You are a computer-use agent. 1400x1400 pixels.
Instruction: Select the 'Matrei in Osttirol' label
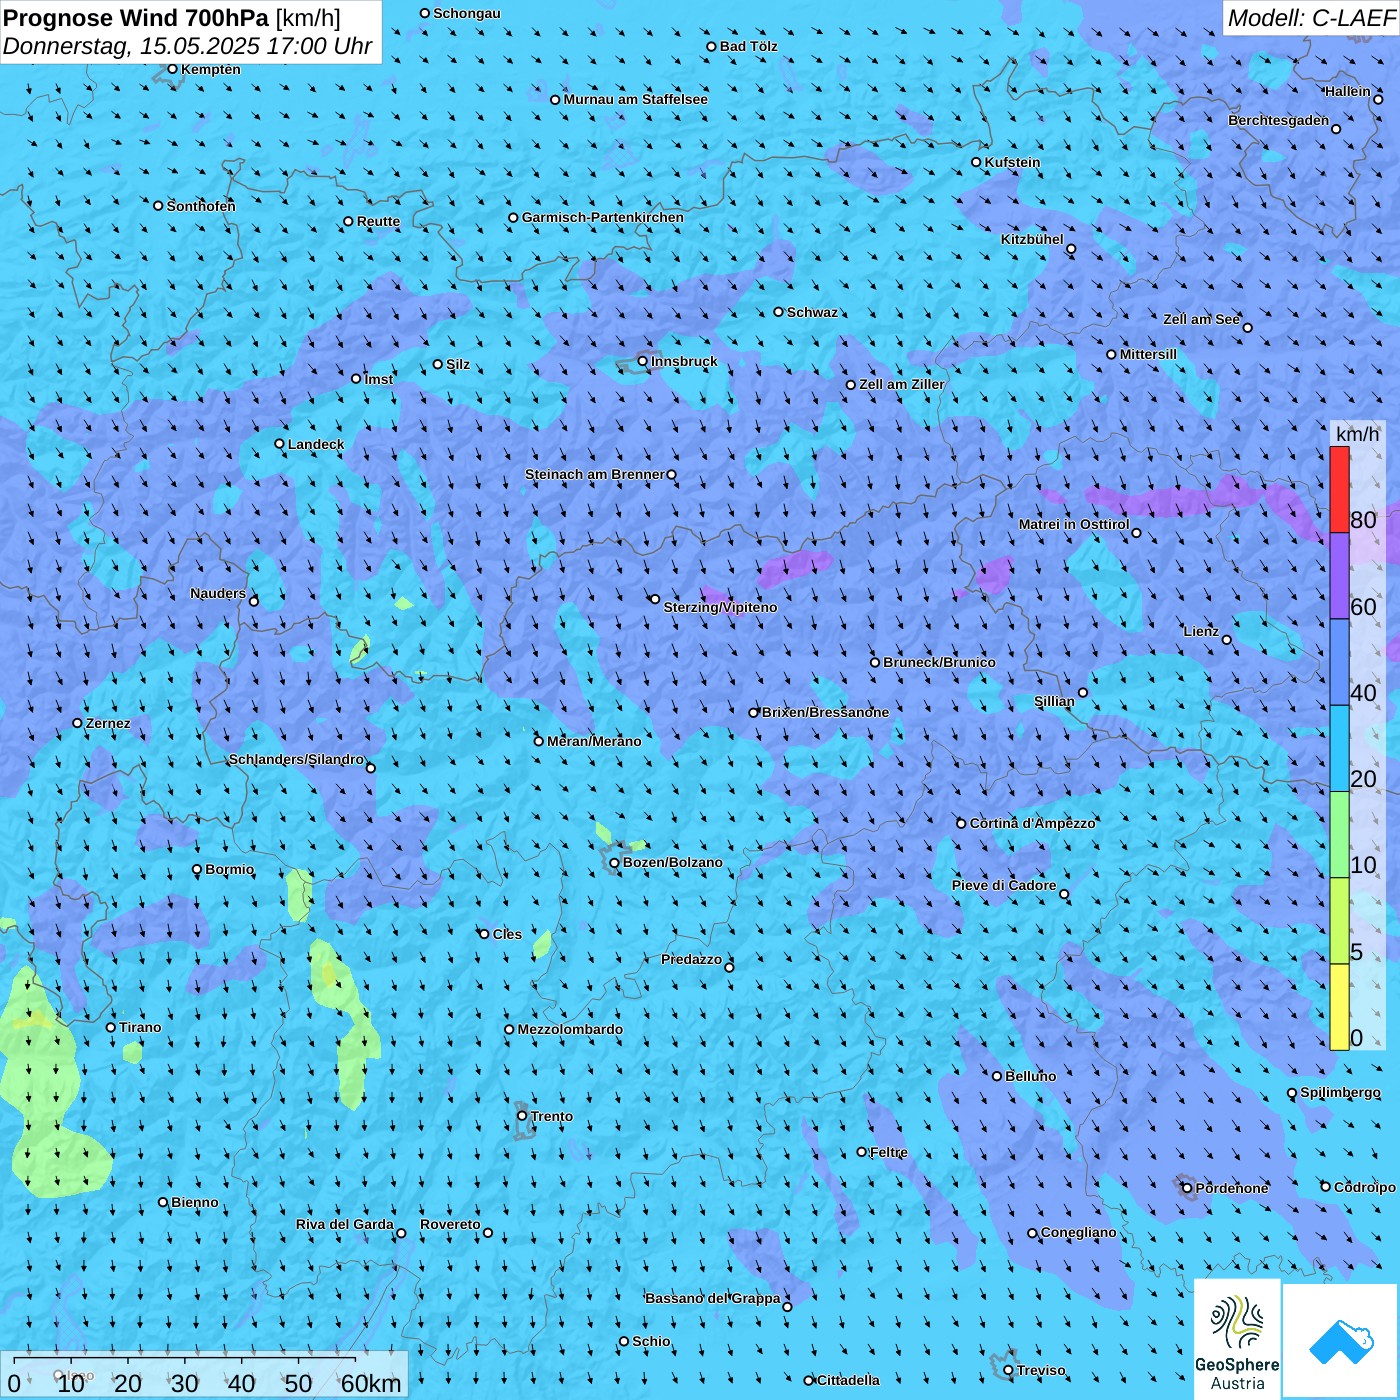coord(1074,524)
